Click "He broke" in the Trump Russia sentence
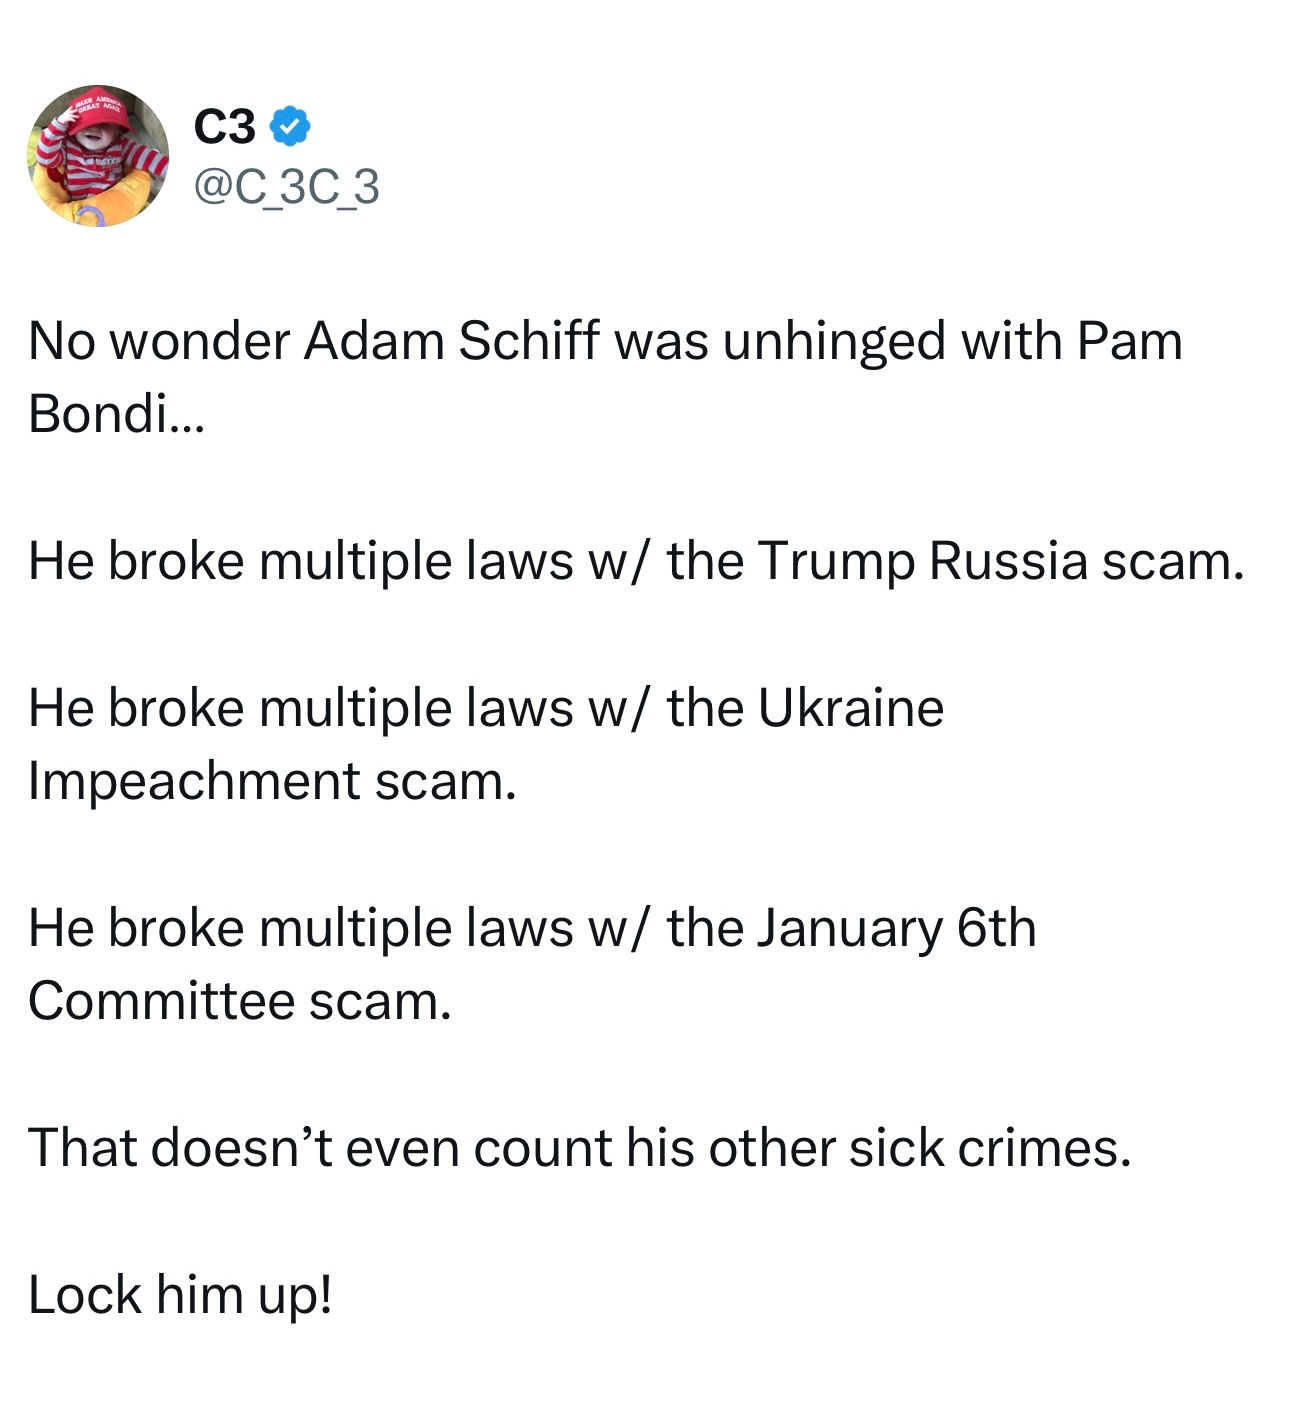Screen dimensions: 1290x1402 pos(136,561)
